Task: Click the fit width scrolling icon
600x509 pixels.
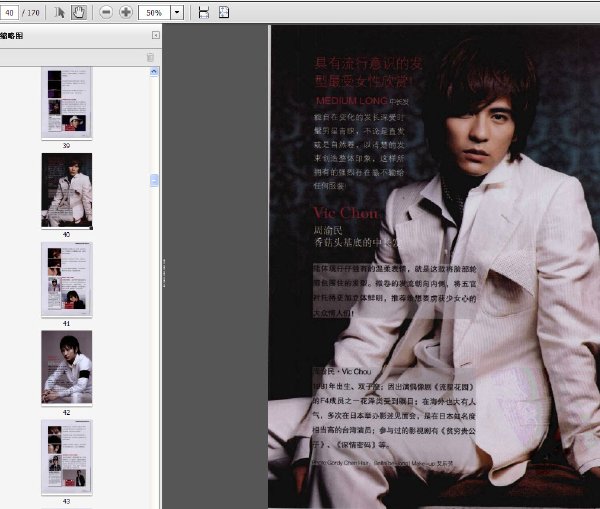Action: (204, 13)
